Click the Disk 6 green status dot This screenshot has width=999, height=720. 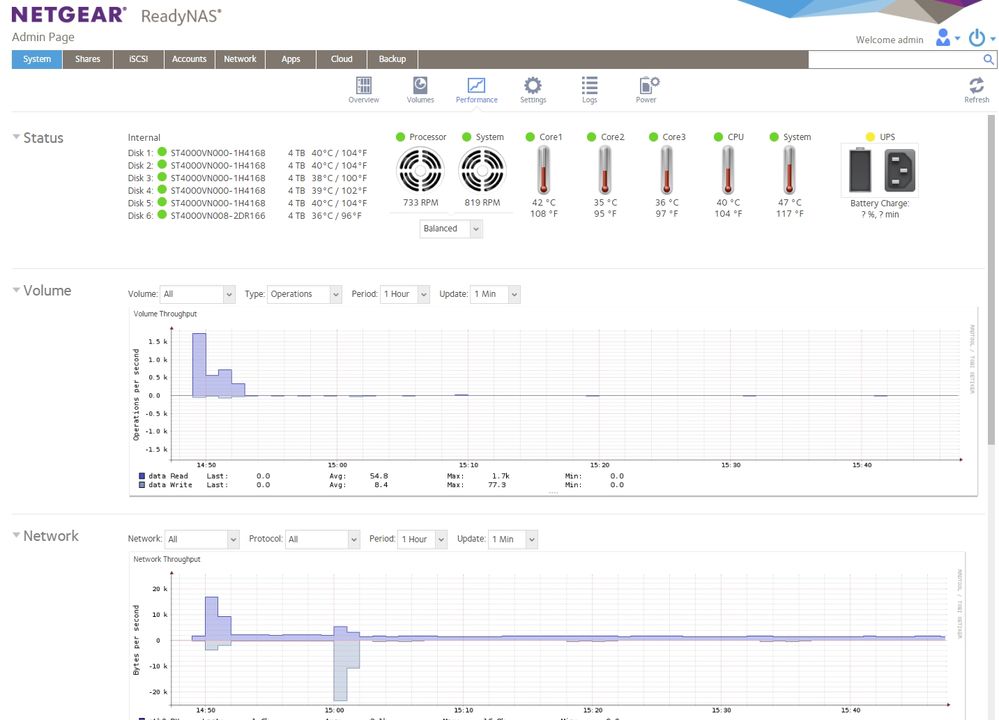pos(162,215)
